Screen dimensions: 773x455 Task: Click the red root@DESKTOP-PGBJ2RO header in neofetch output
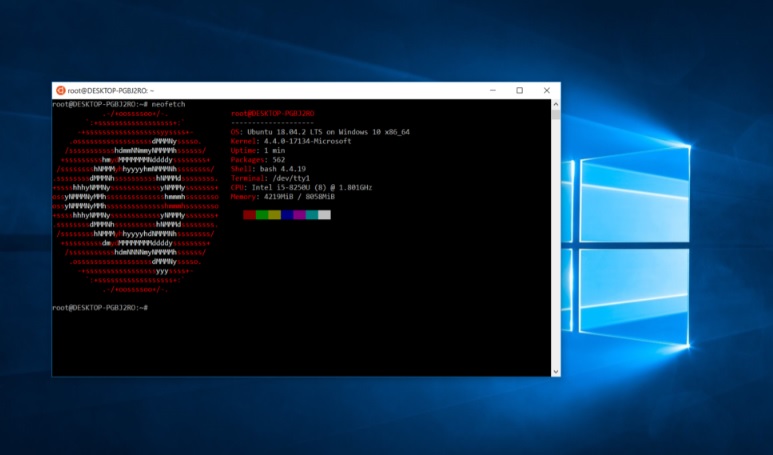click(x=273, y=113)
